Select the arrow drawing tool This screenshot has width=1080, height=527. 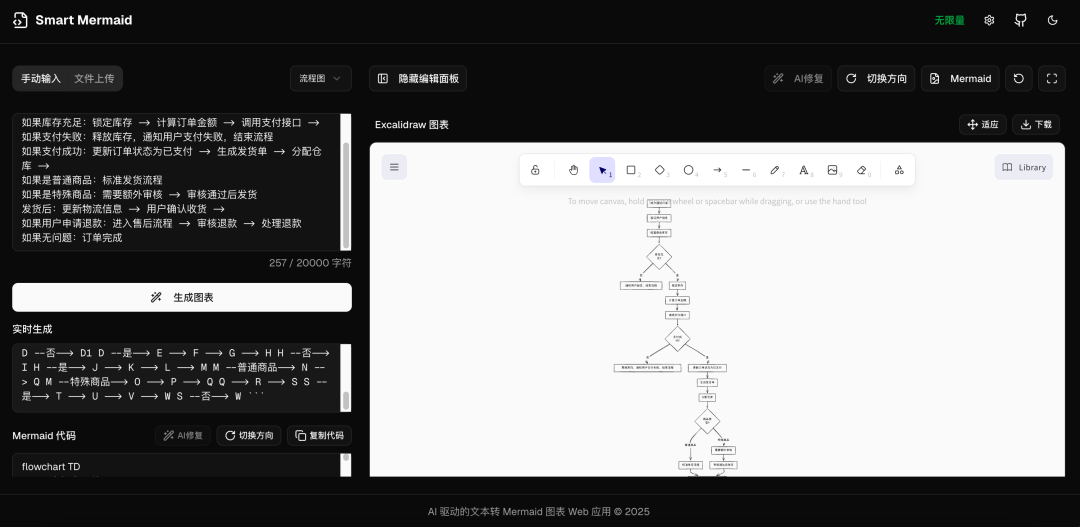(x=717, y=170)
